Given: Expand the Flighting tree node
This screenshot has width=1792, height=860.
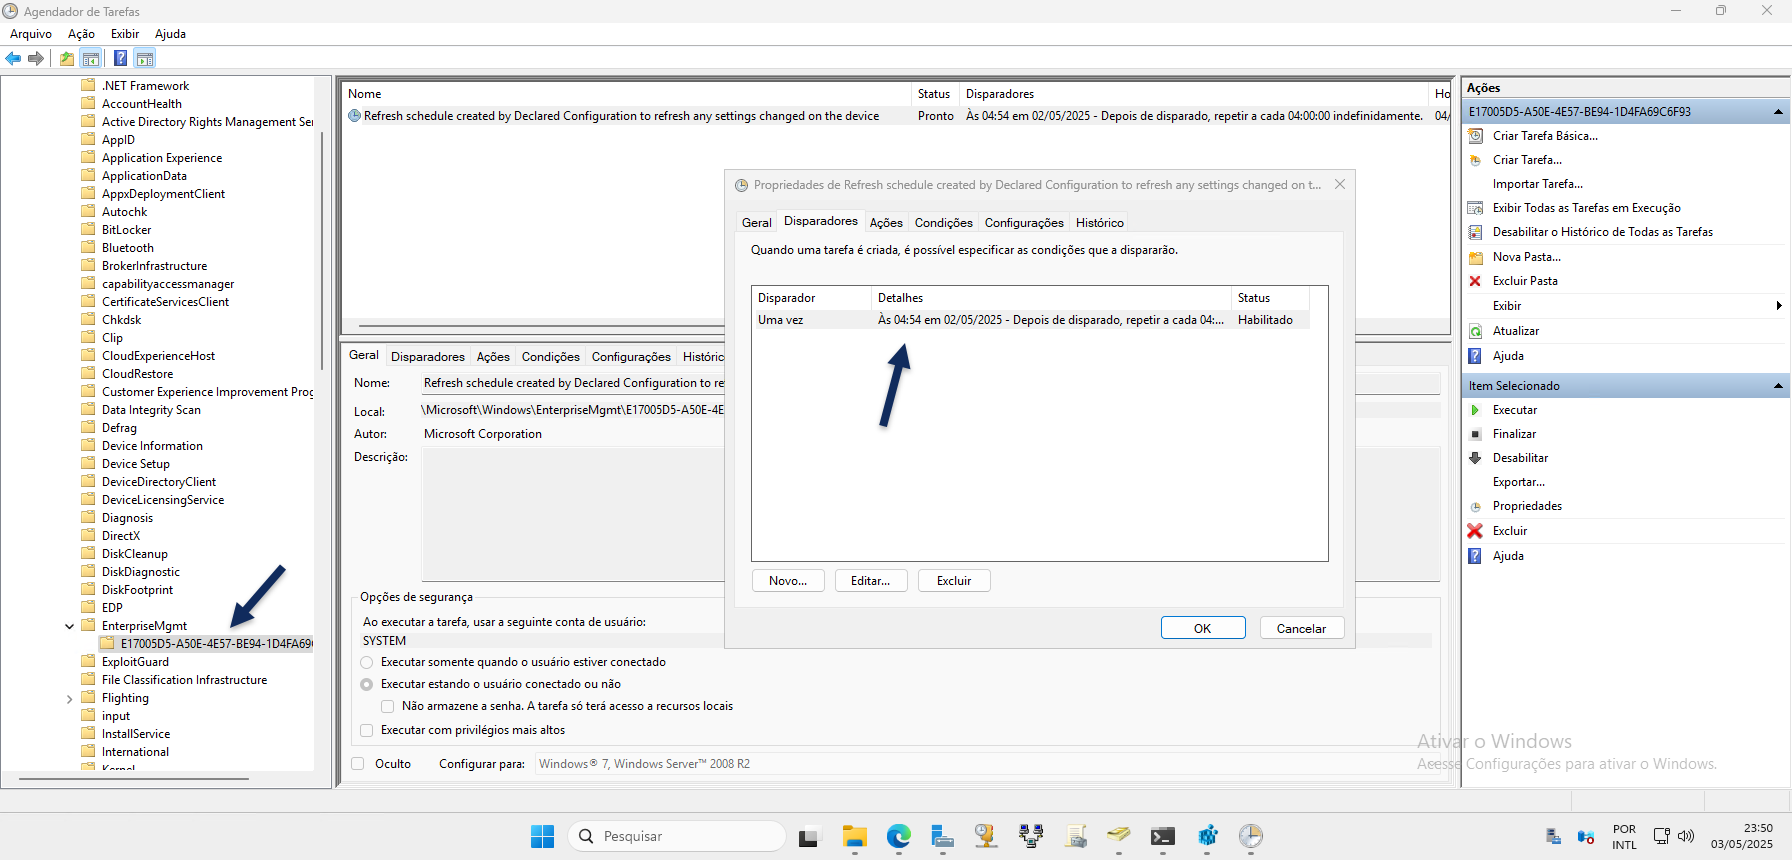Looking at the screenshot, I should point(69,699).
